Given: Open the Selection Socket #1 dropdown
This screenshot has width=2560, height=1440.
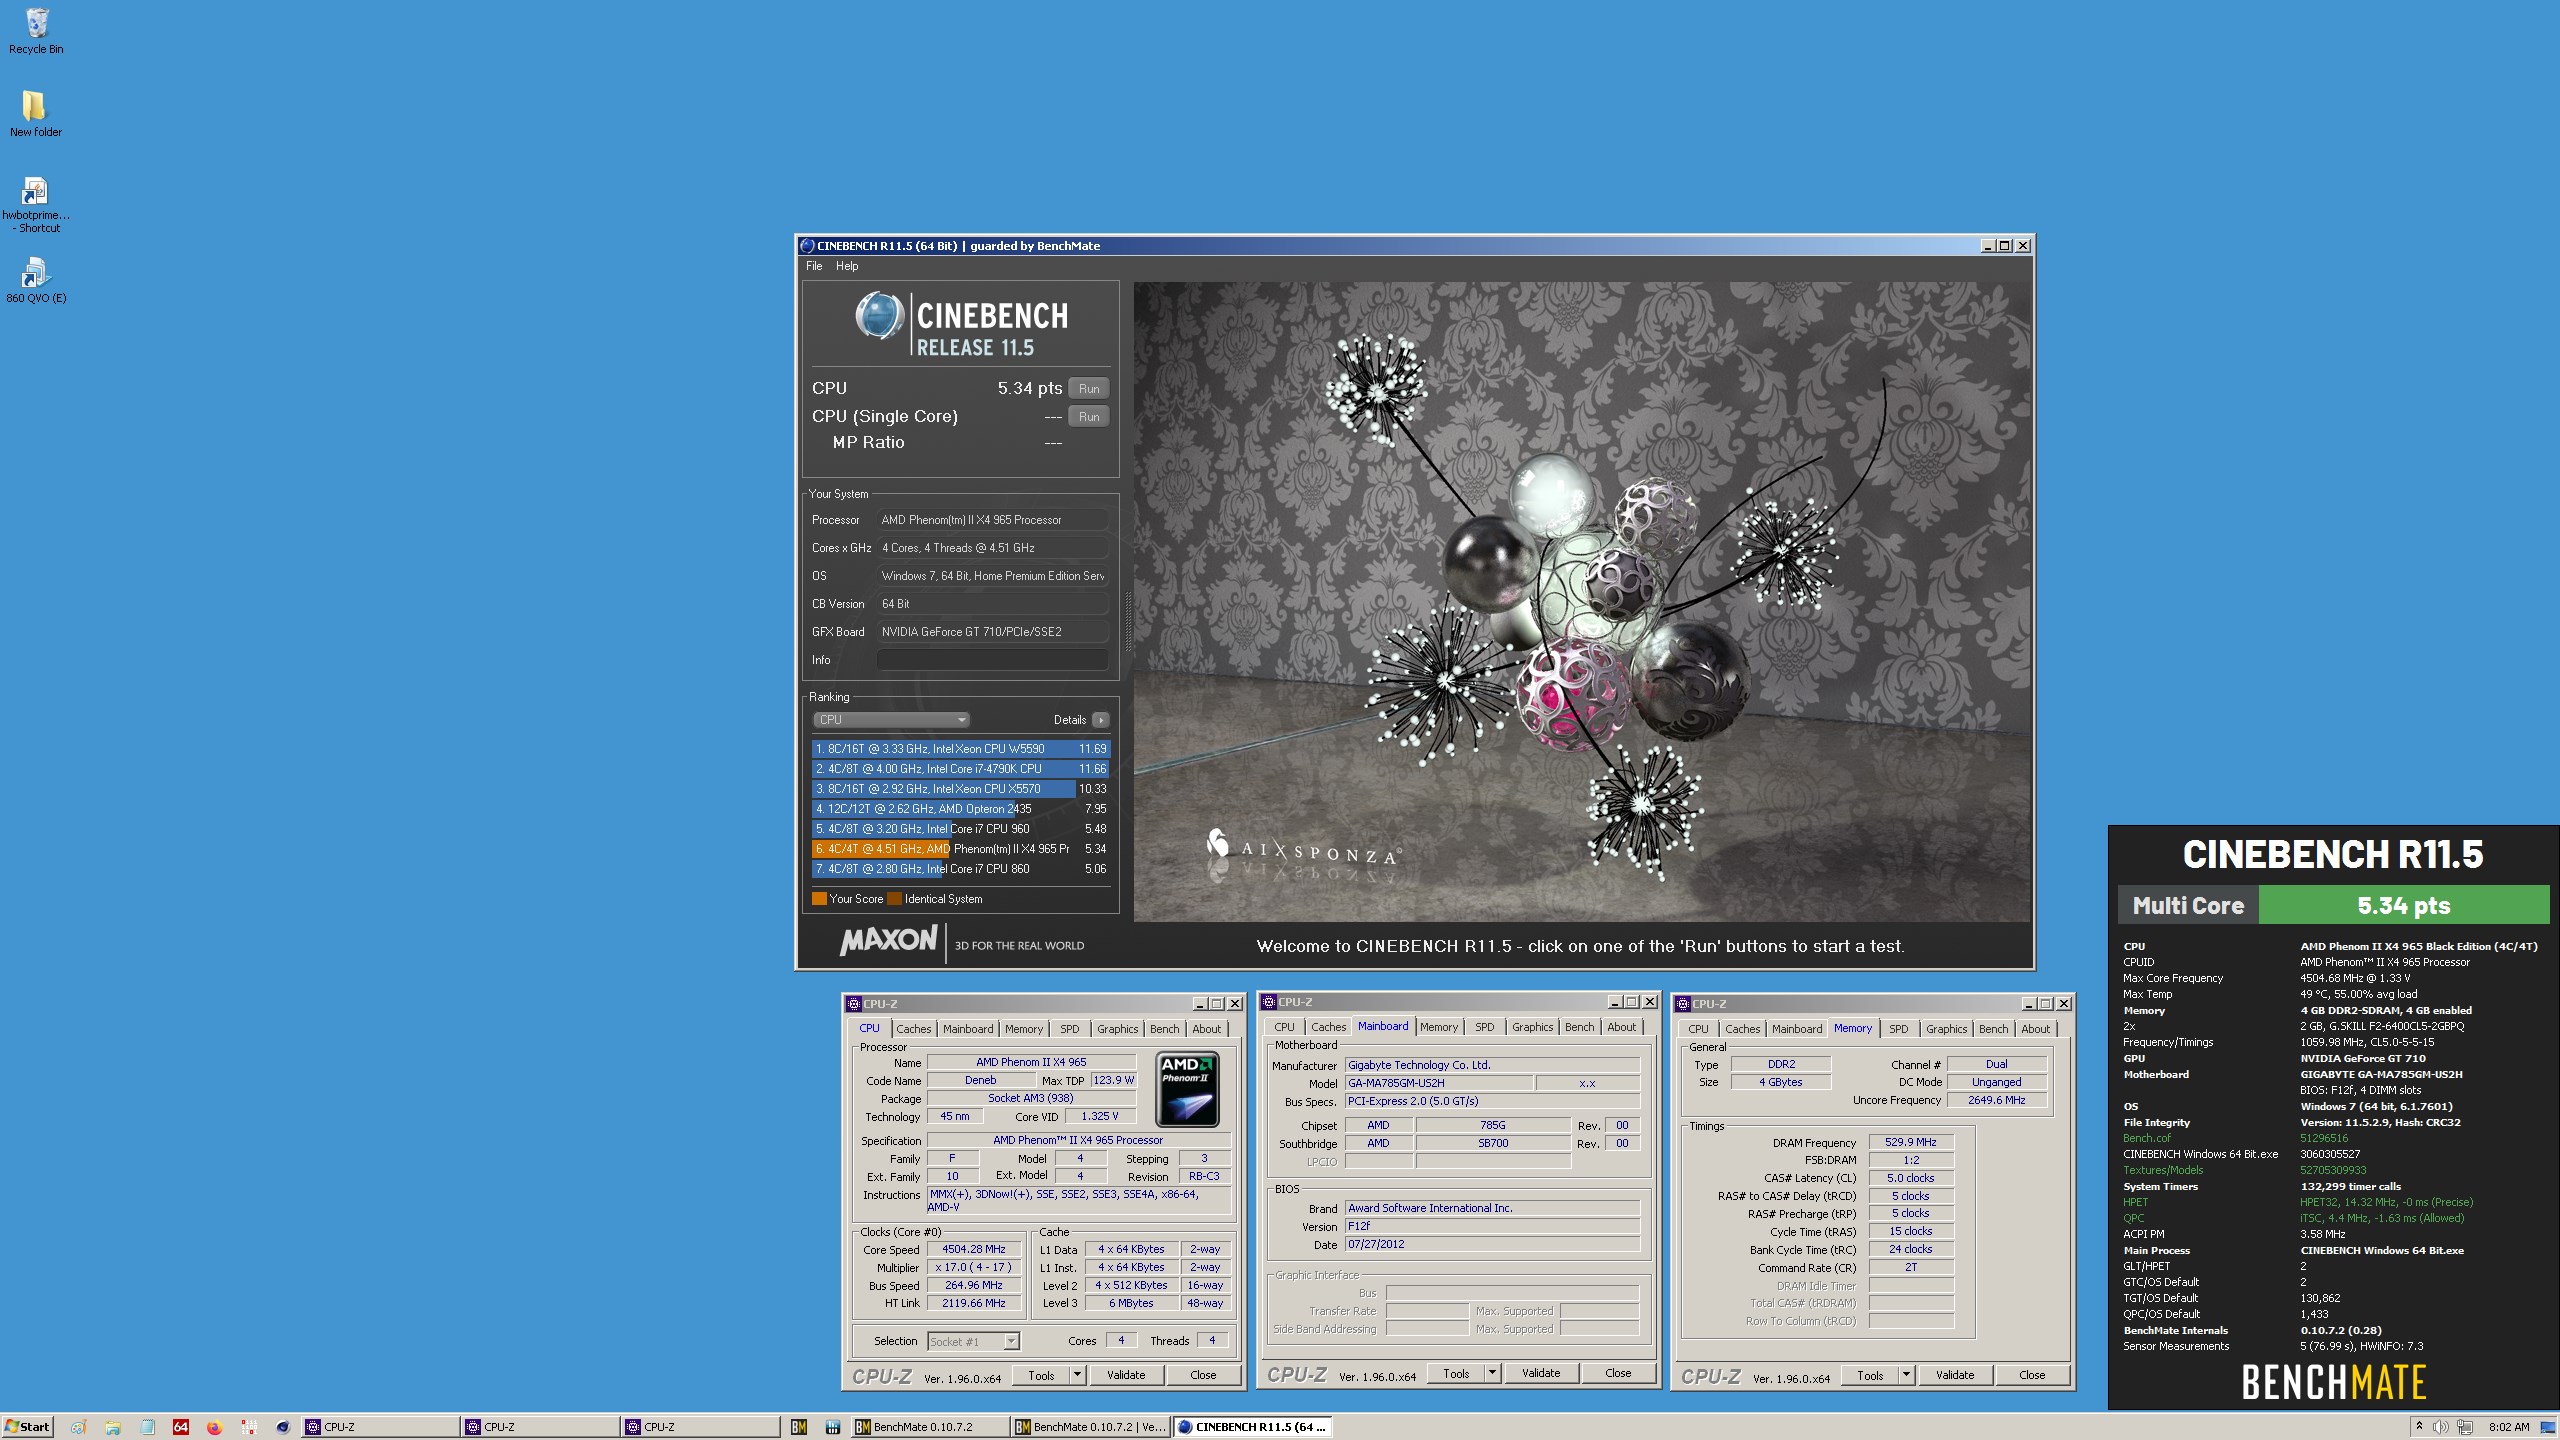Looking at the screenshot, I should tap(973, 1341).
